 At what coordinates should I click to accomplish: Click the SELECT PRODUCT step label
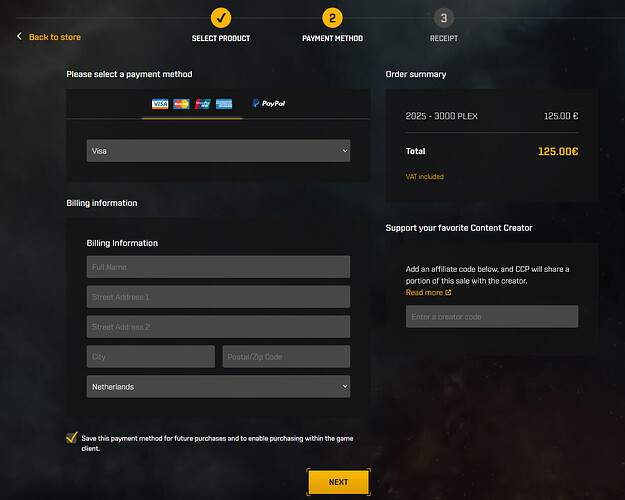click(221, 38)
